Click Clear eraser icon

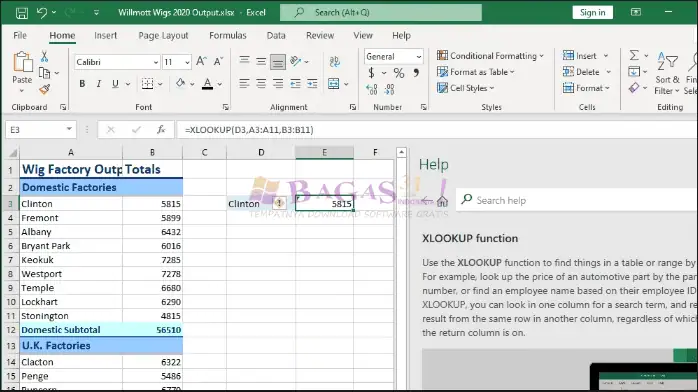click(x=634, y=88)
